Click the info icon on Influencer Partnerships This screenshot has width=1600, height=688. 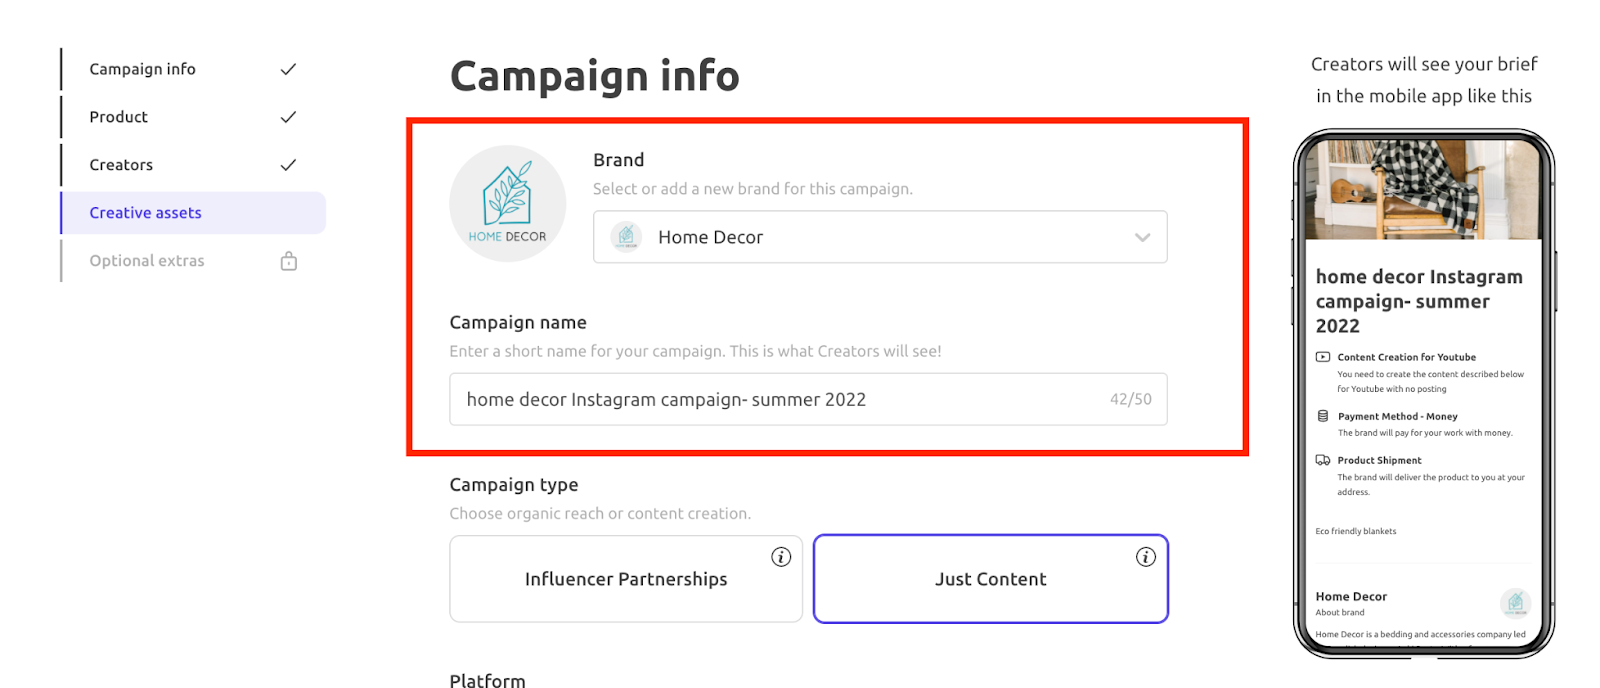pos(781,557)
